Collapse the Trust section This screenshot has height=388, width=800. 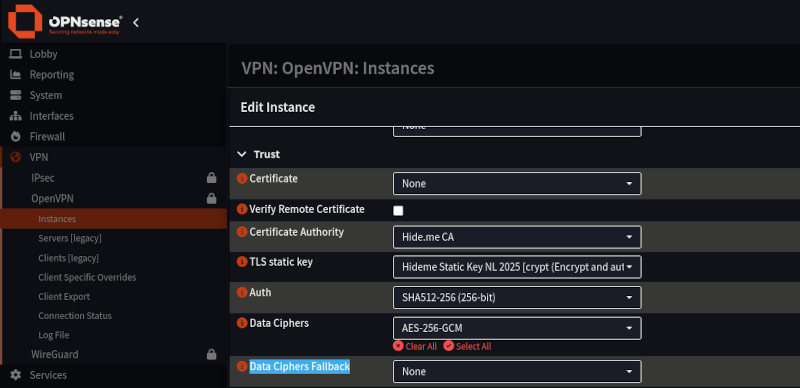(259, 154)
